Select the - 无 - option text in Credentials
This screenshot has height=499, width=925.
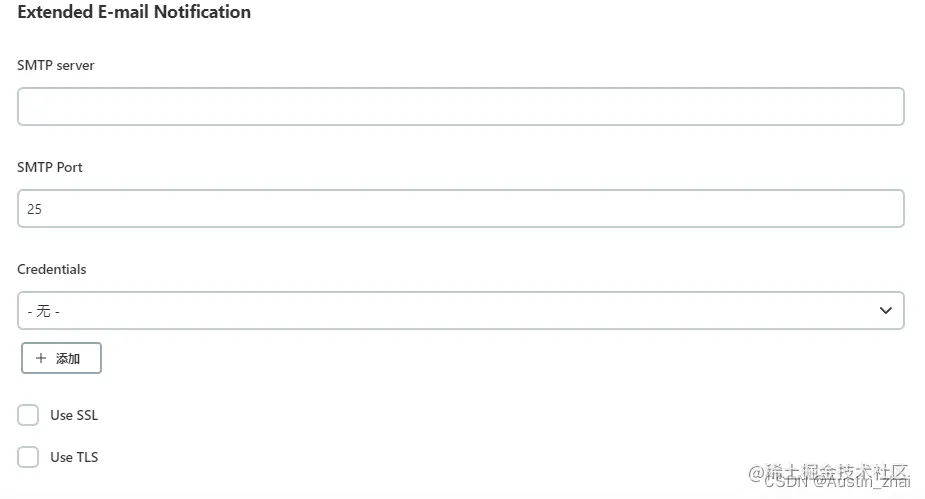point(44,311)
